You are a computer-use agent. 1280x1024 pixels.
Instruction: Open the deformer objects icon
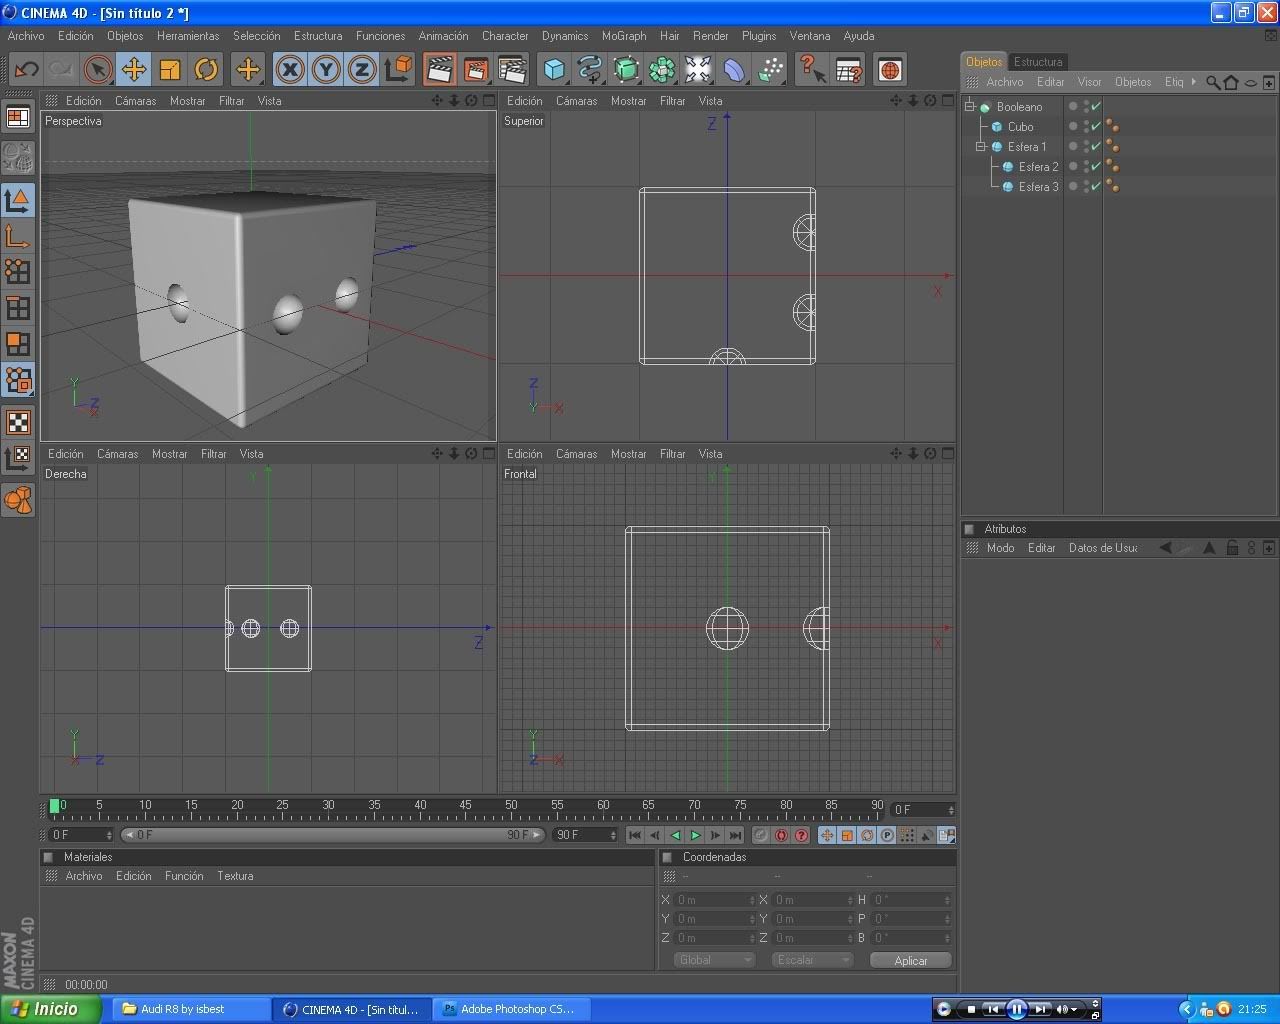click(x=734, y=69)
